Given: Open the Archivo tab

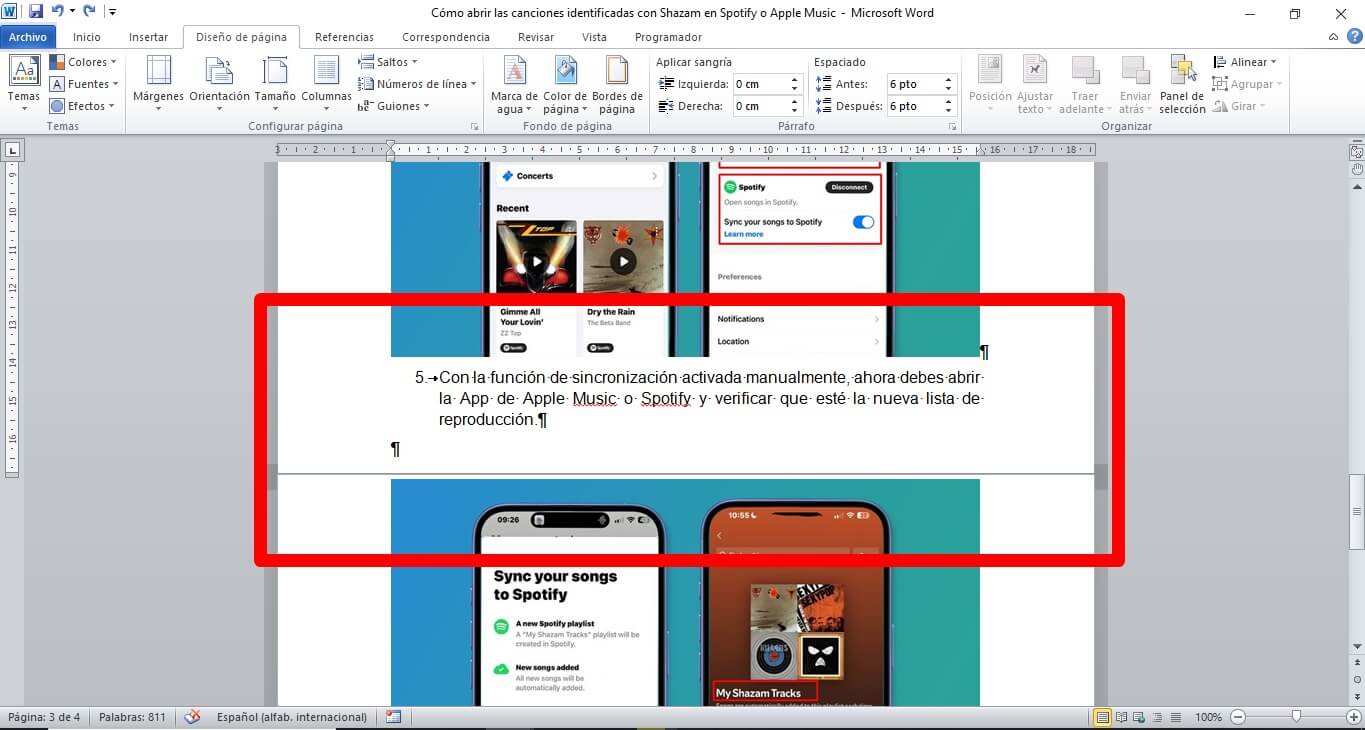Looking at the screenshot, I should [x=28, y=37].
